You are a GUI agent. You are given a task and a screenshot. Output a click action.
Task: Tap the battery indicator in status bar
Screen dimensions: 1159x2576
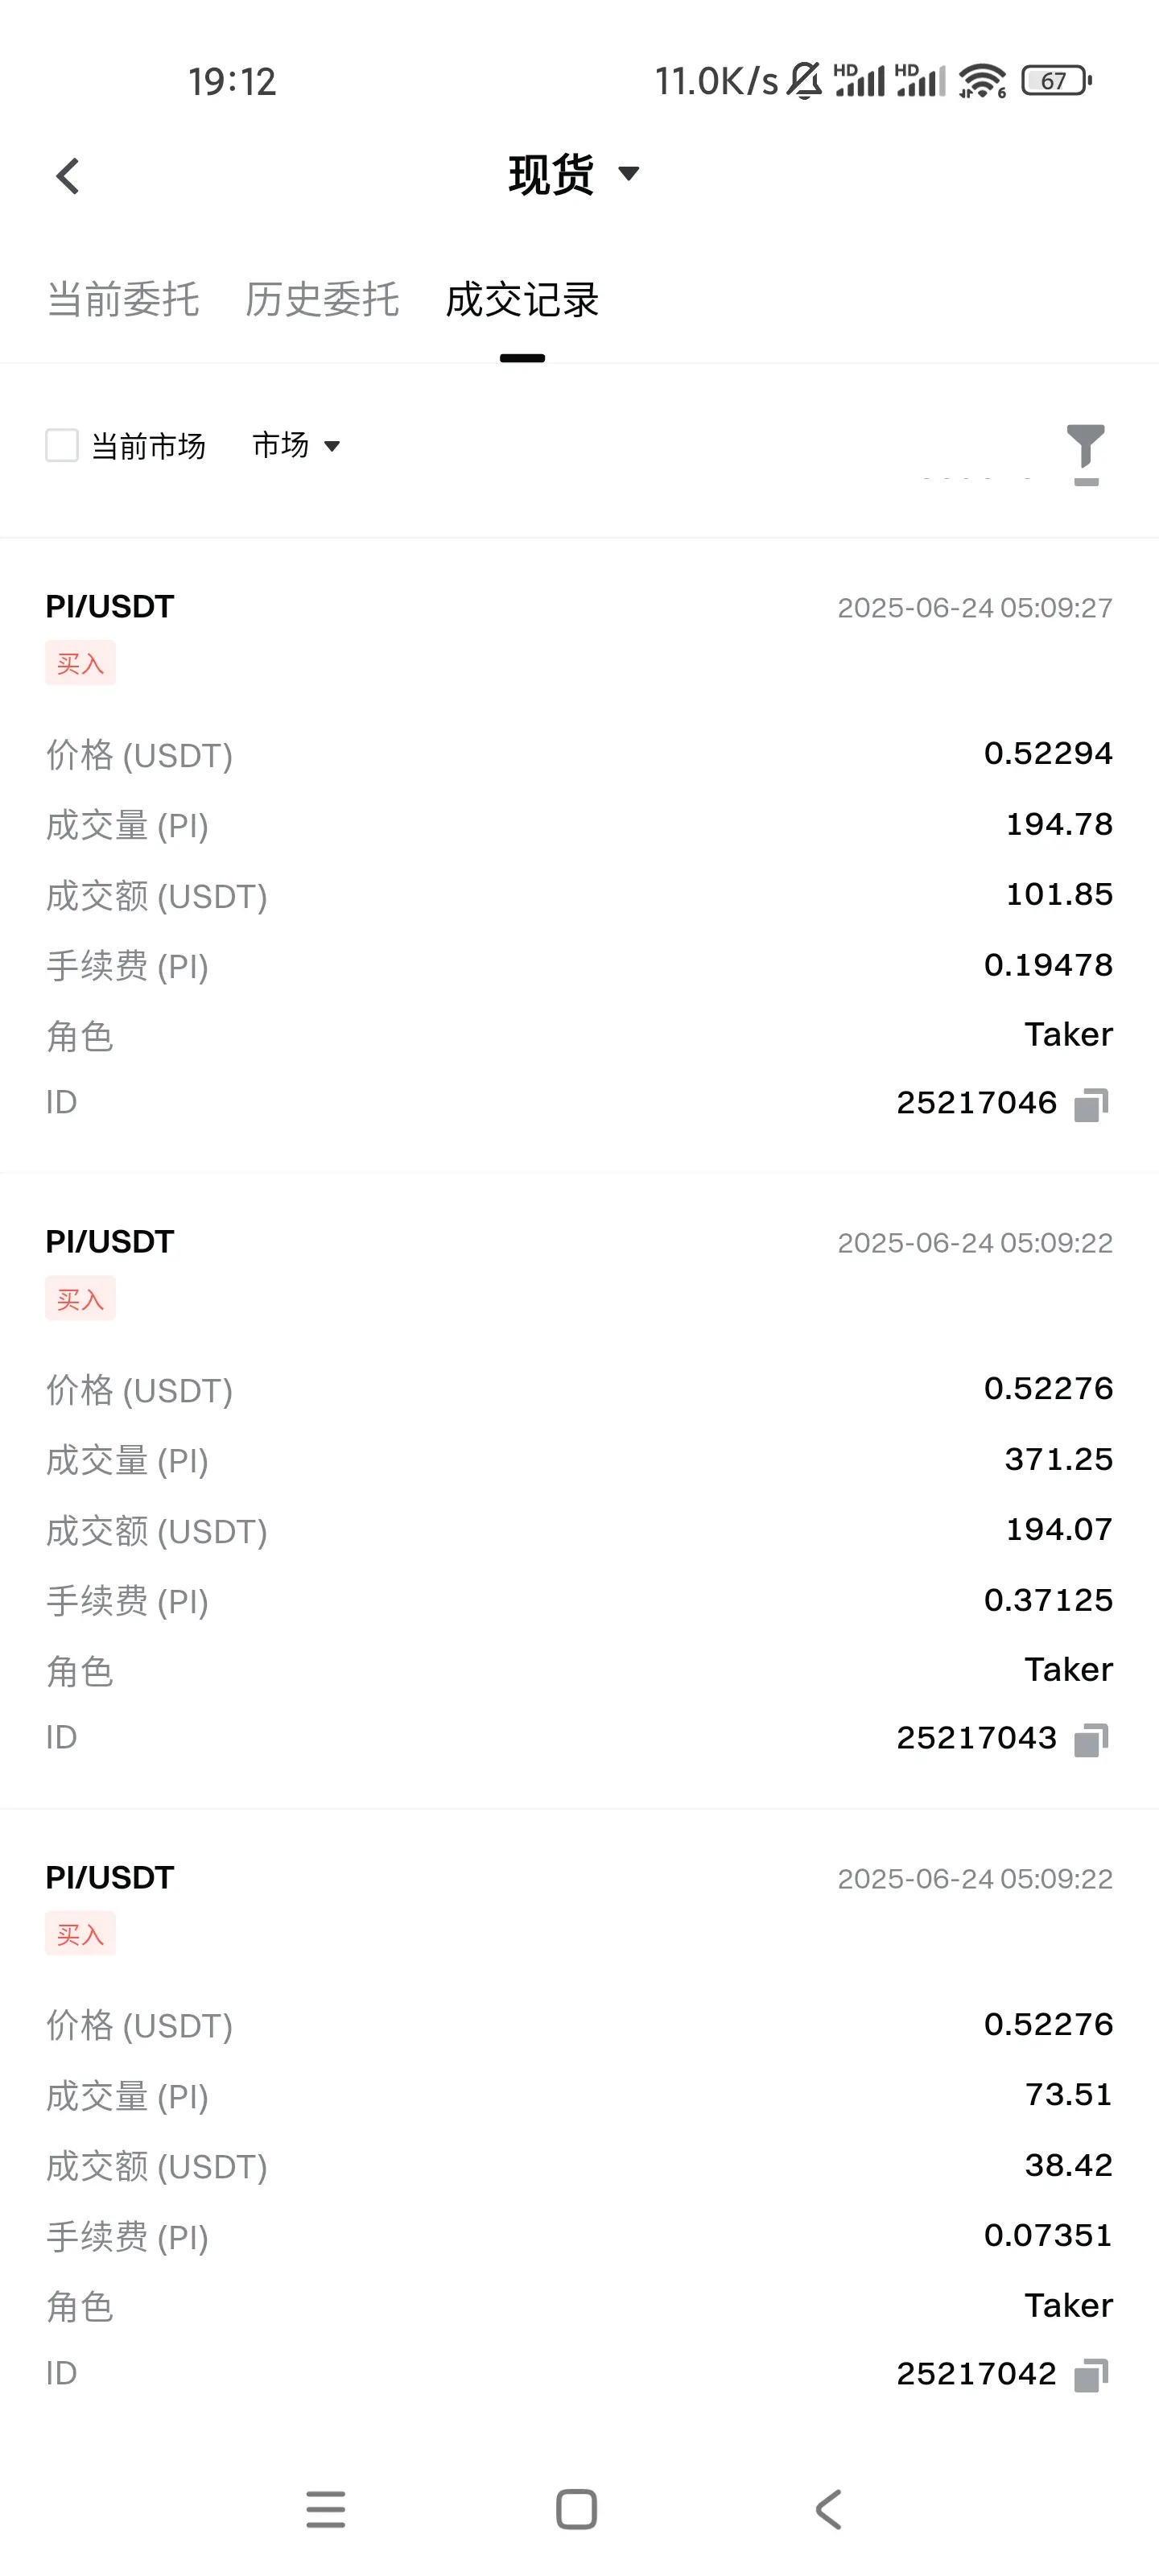[1056, 81]
